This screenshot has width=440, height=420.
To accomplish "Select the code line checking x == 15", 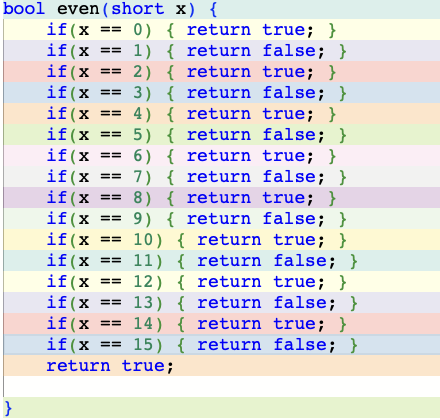I will [x=221, y=345].
